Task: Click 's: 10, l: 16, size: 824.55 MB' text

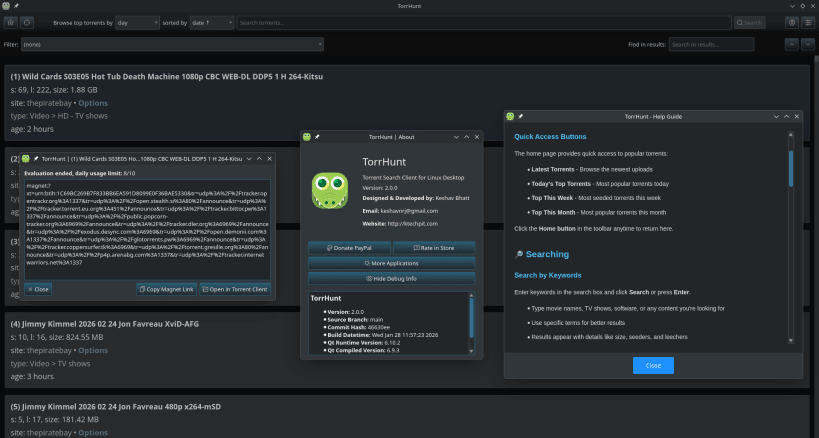Action: pos(57,337)
